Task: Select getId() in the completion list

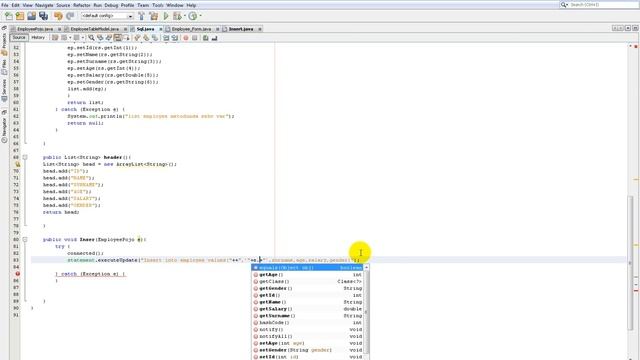Action: click(x=307, y=295)
